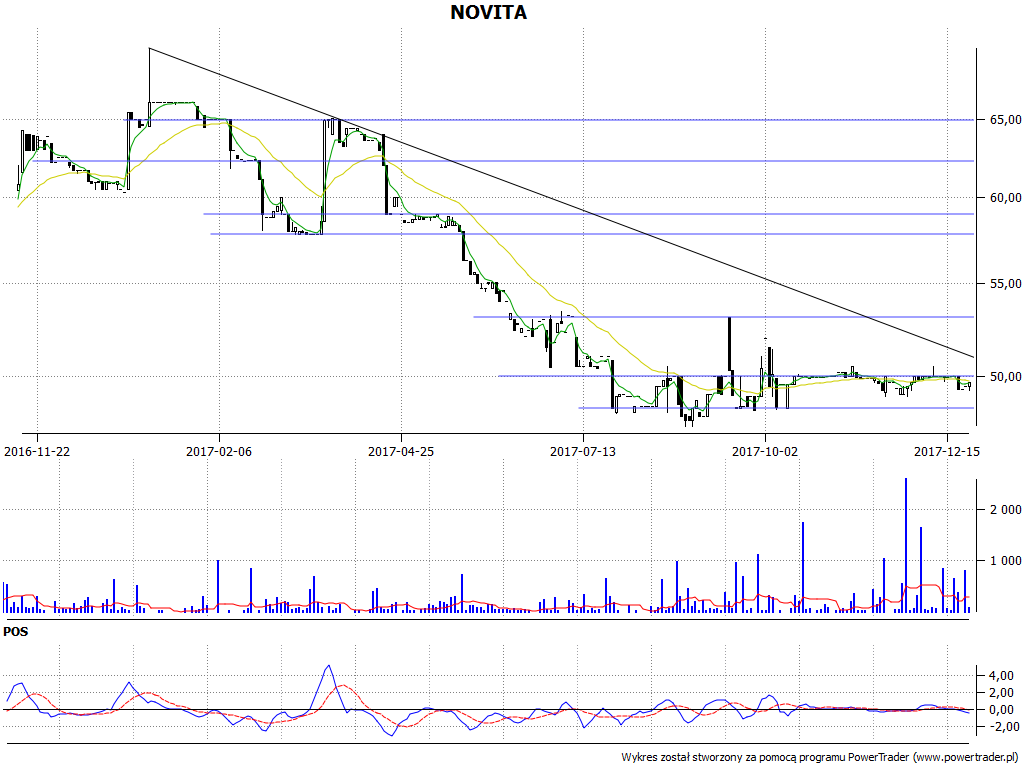Click the 65,00 price axis label
1024x768 pixels.
pos(1006,120)
